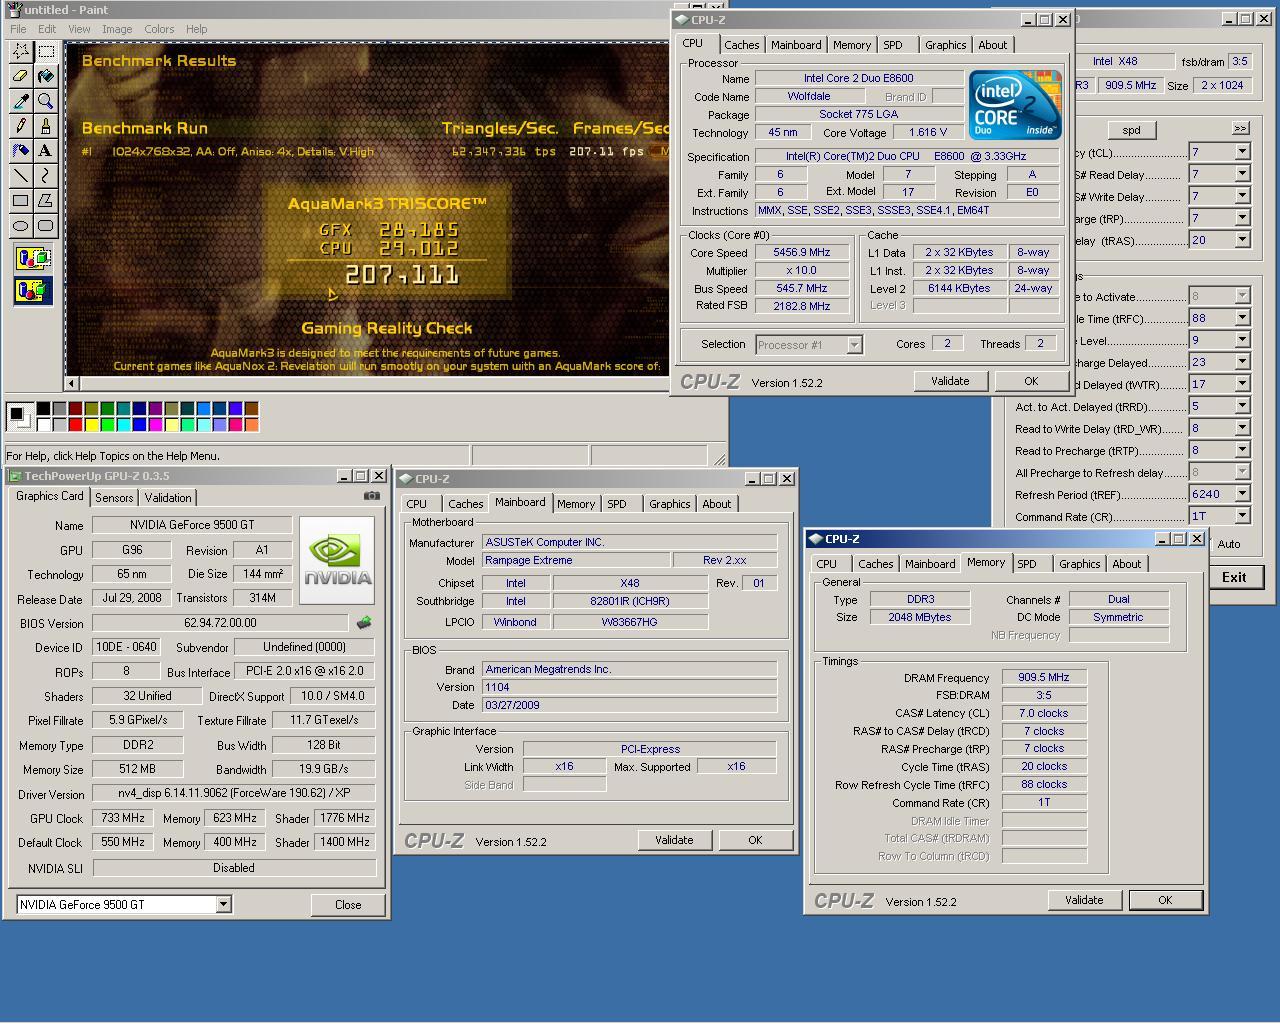
Task: Switch to the Sensors tab in GPU-Z
Action: 114,498
